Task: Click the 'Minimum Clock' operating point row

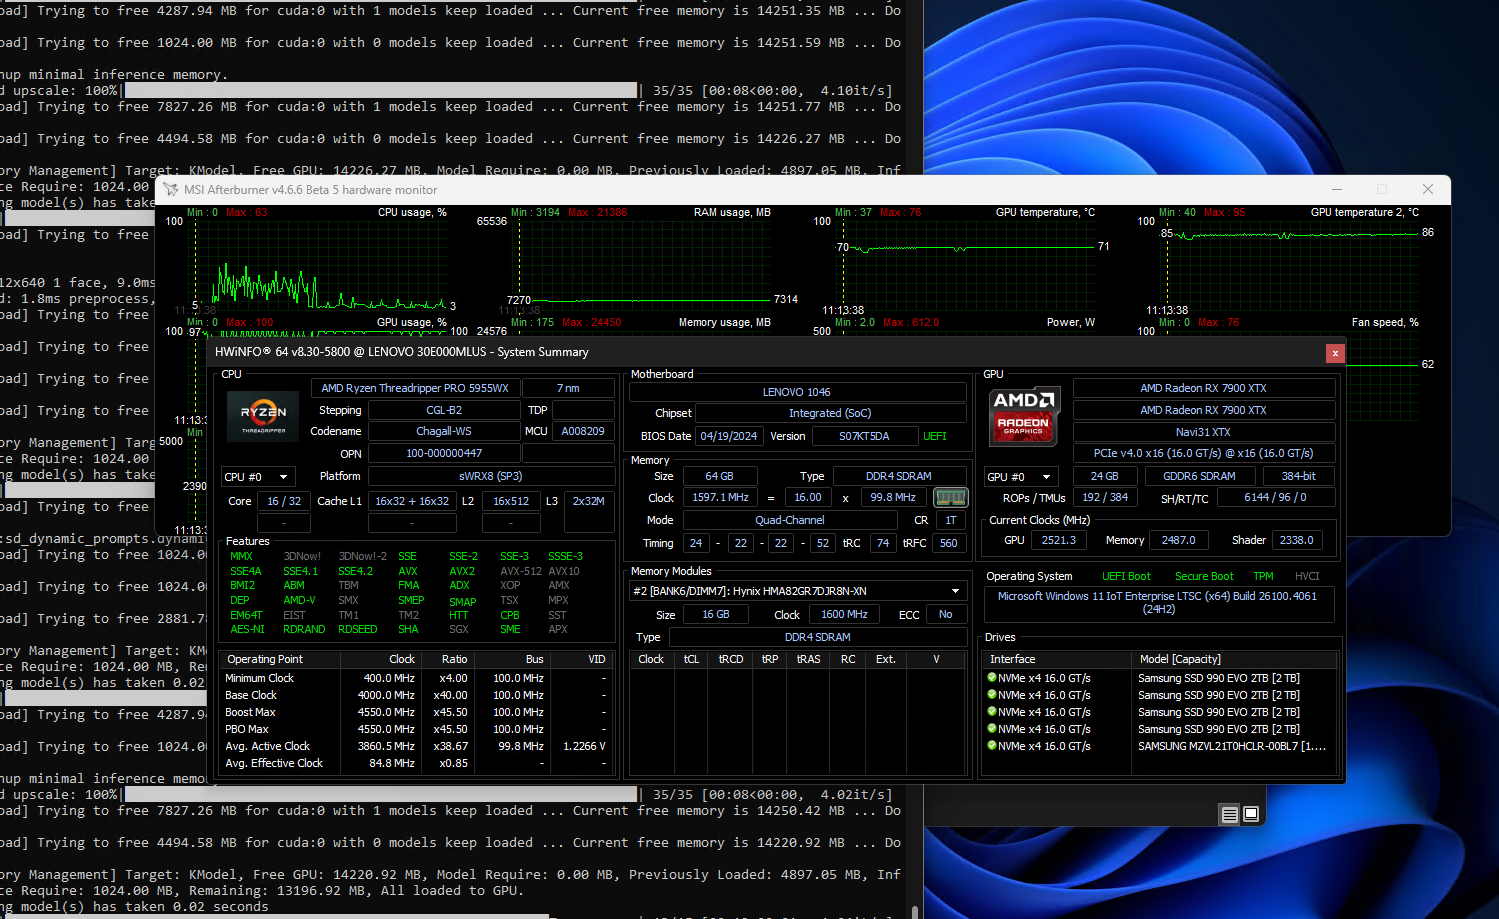Action: (x=416, y=678)
